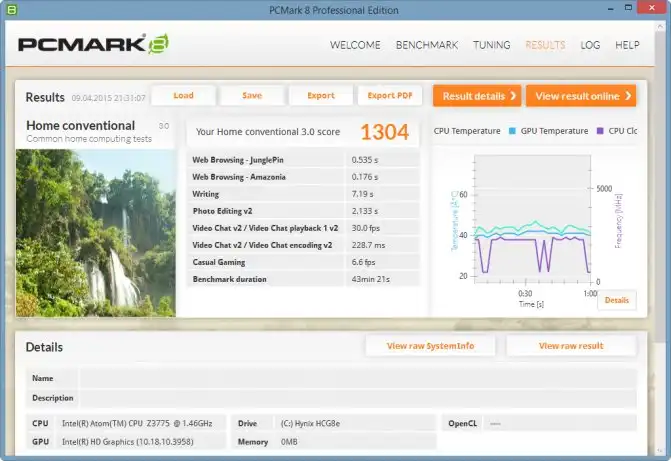Click the GPU Temperature blue legend square
Screen dimensions: 671x461
coord(514,131)
